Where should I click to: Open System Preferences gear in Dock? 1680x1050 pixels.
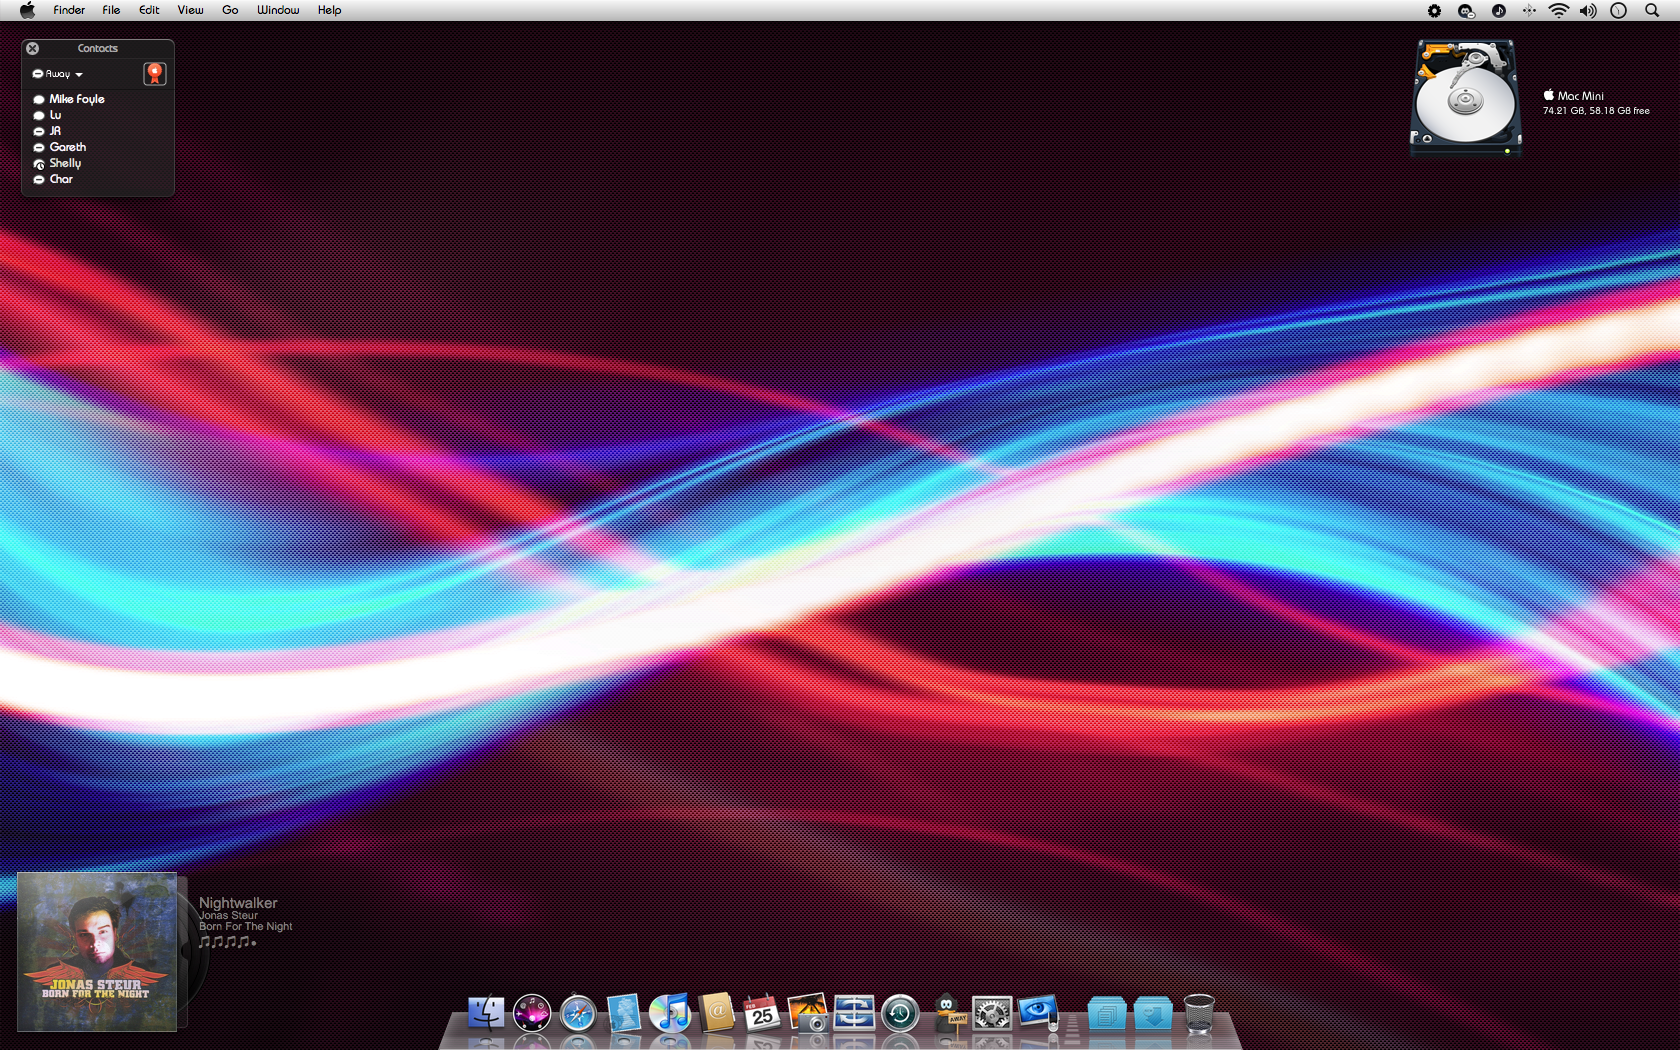click(992, 1013)
